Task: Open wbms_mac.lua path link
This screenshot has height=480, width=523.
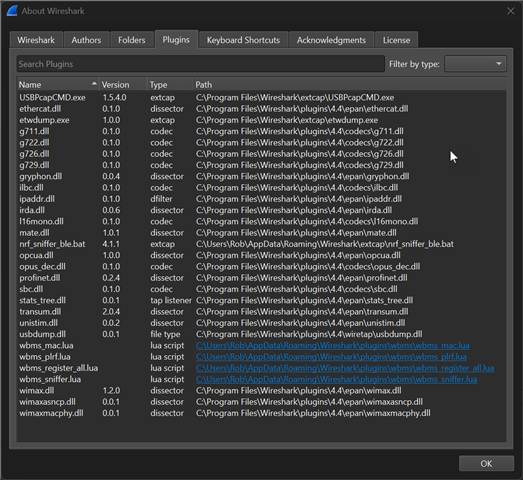Action: click(333, 346)
